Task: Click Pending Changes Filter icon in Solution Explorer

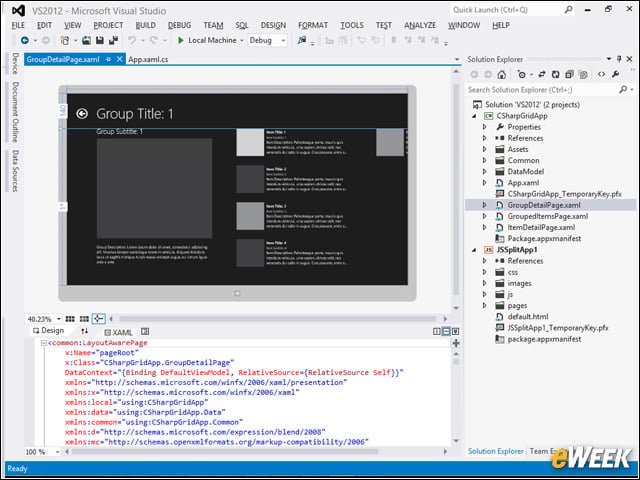Action: pyautogui.click(x=522, y=74)
